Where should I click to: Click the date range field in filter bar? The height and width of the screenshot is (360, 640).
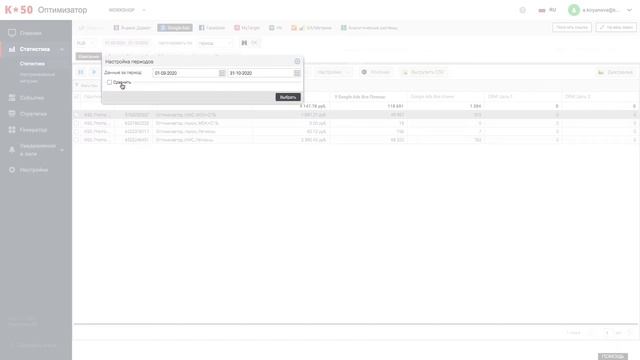(127, 43)
